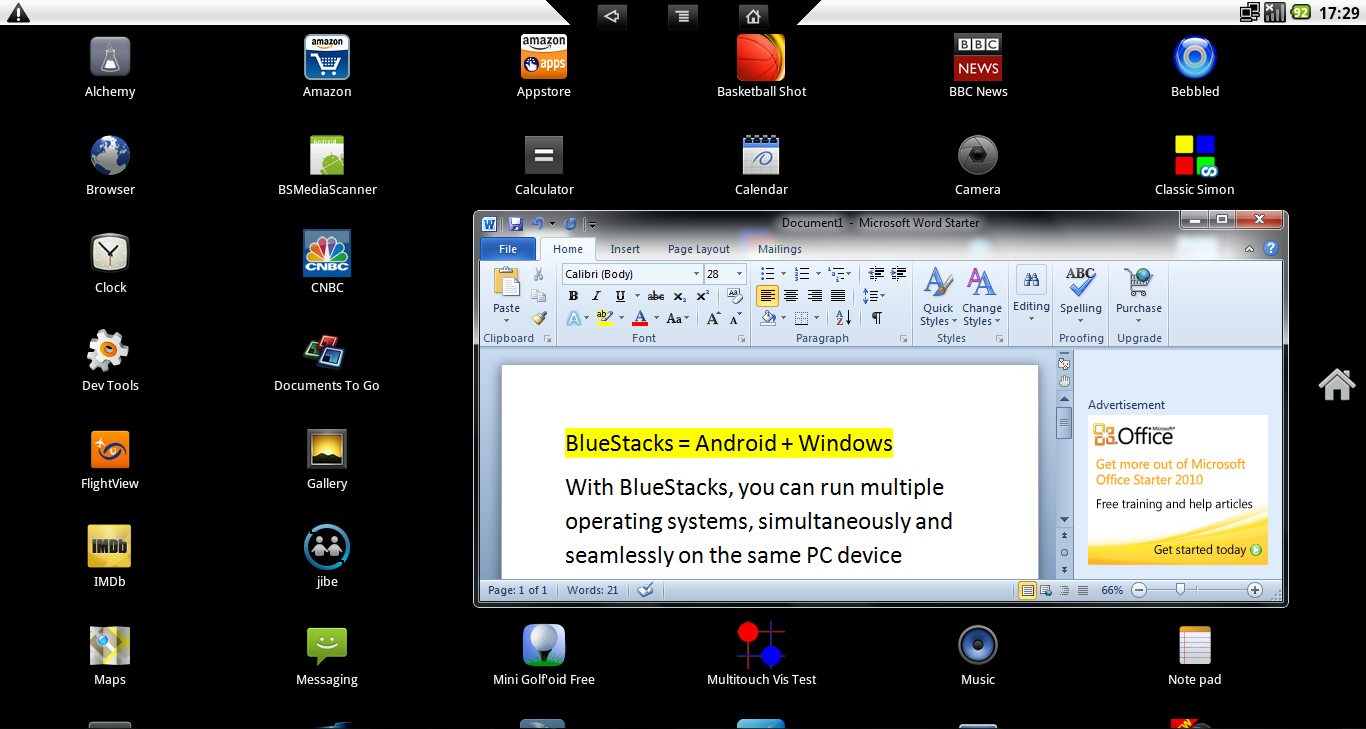This screenshot has width=1366, height=729.
Task: Center the paragraph text
Action: 791,296
